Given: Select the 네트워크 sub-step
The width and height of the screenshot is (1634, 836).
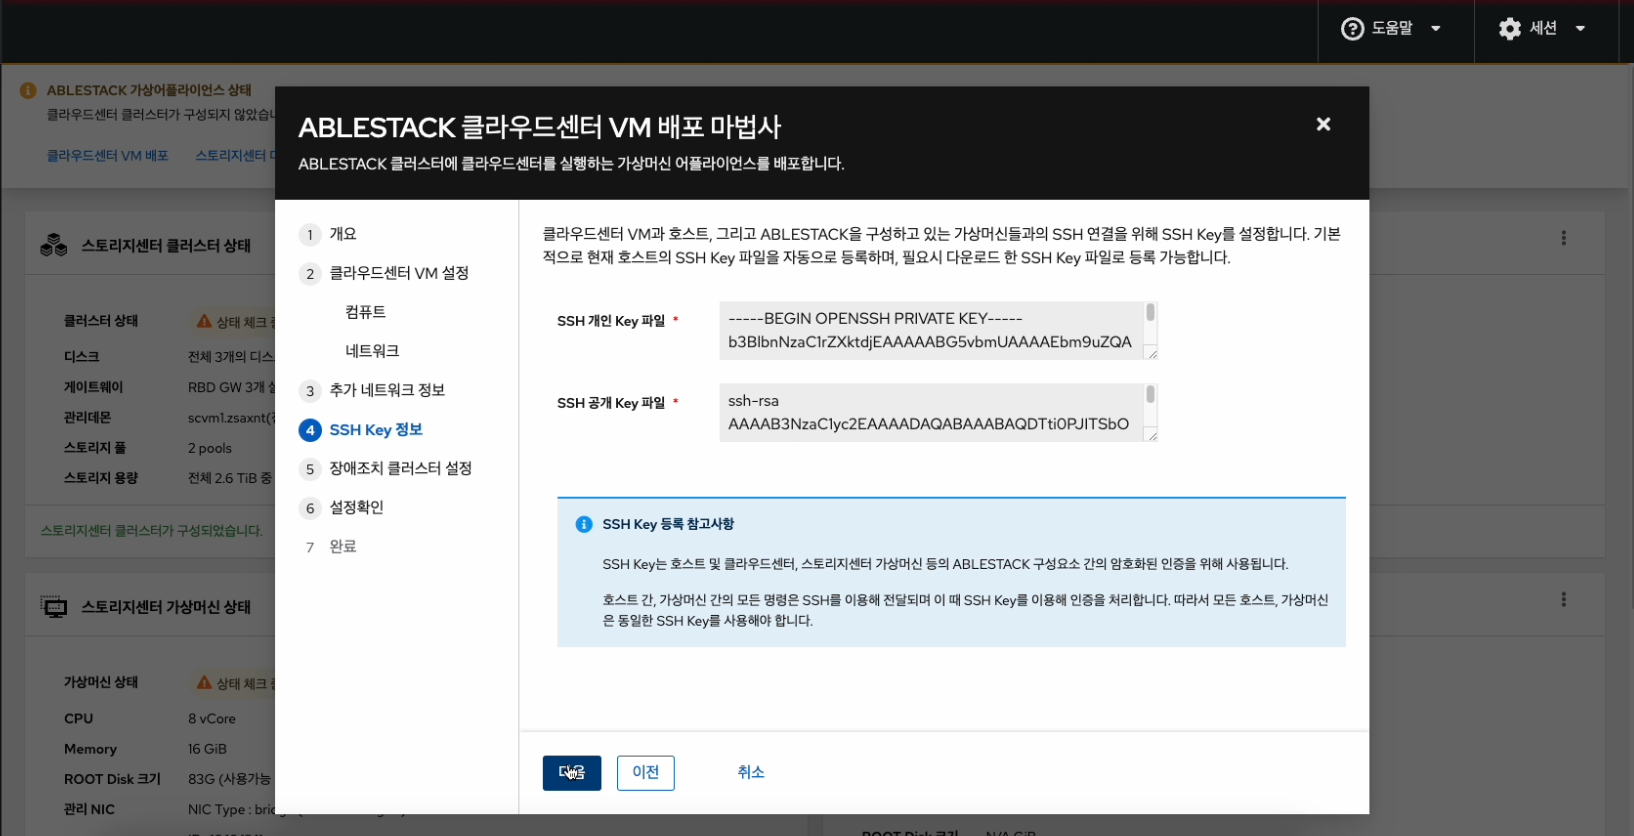Looking at the screenshot, I should (x=372, y=351).
